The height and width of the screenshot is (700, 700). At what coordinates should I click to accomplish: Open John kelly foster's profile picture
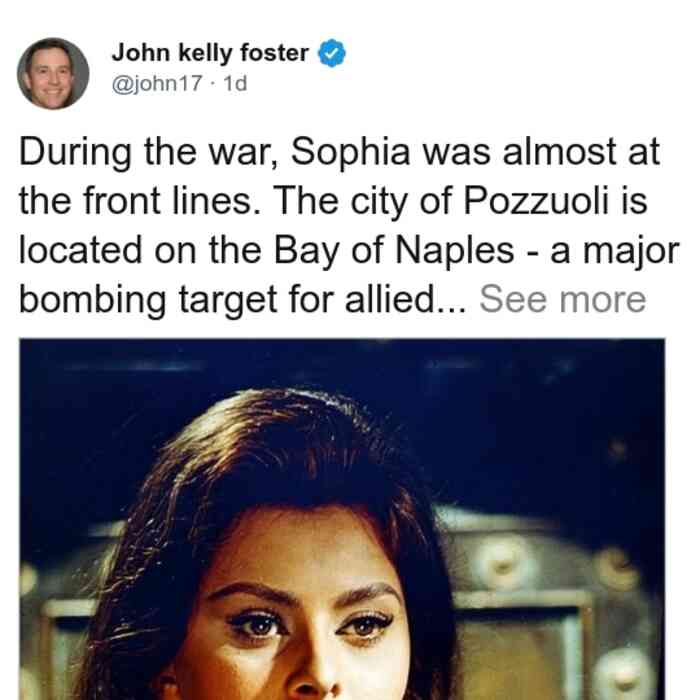tap(53, 74)
